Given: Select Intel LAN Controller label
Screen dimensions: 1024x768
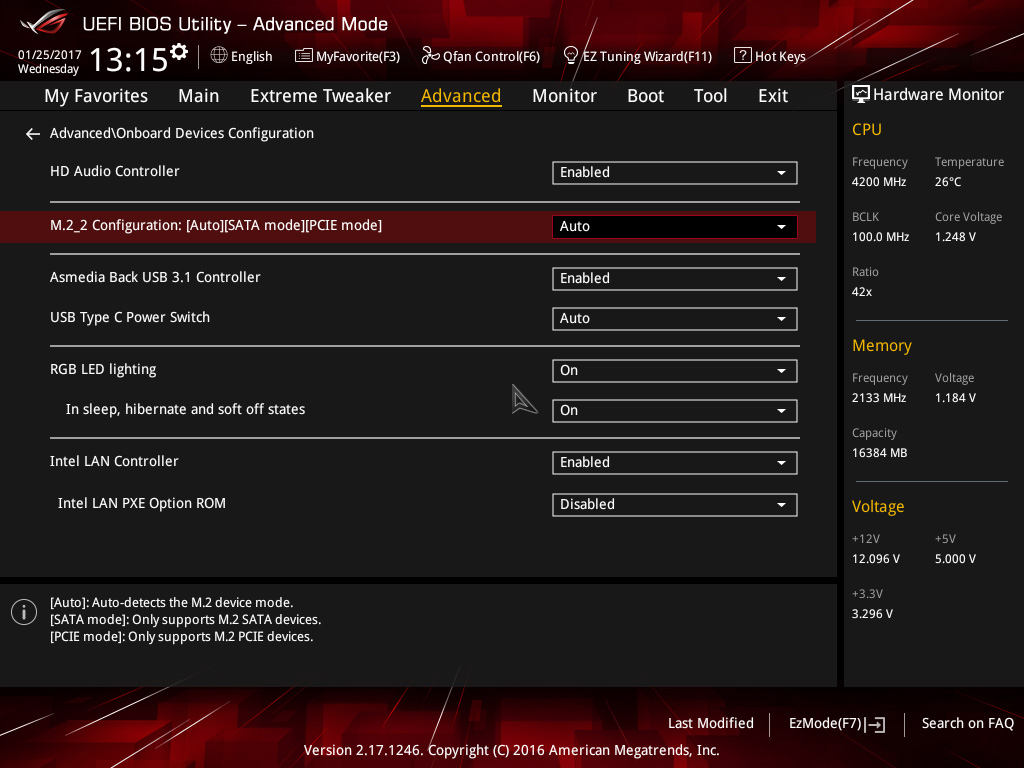Looking at the screenshot, I should [x=114, y=461].
